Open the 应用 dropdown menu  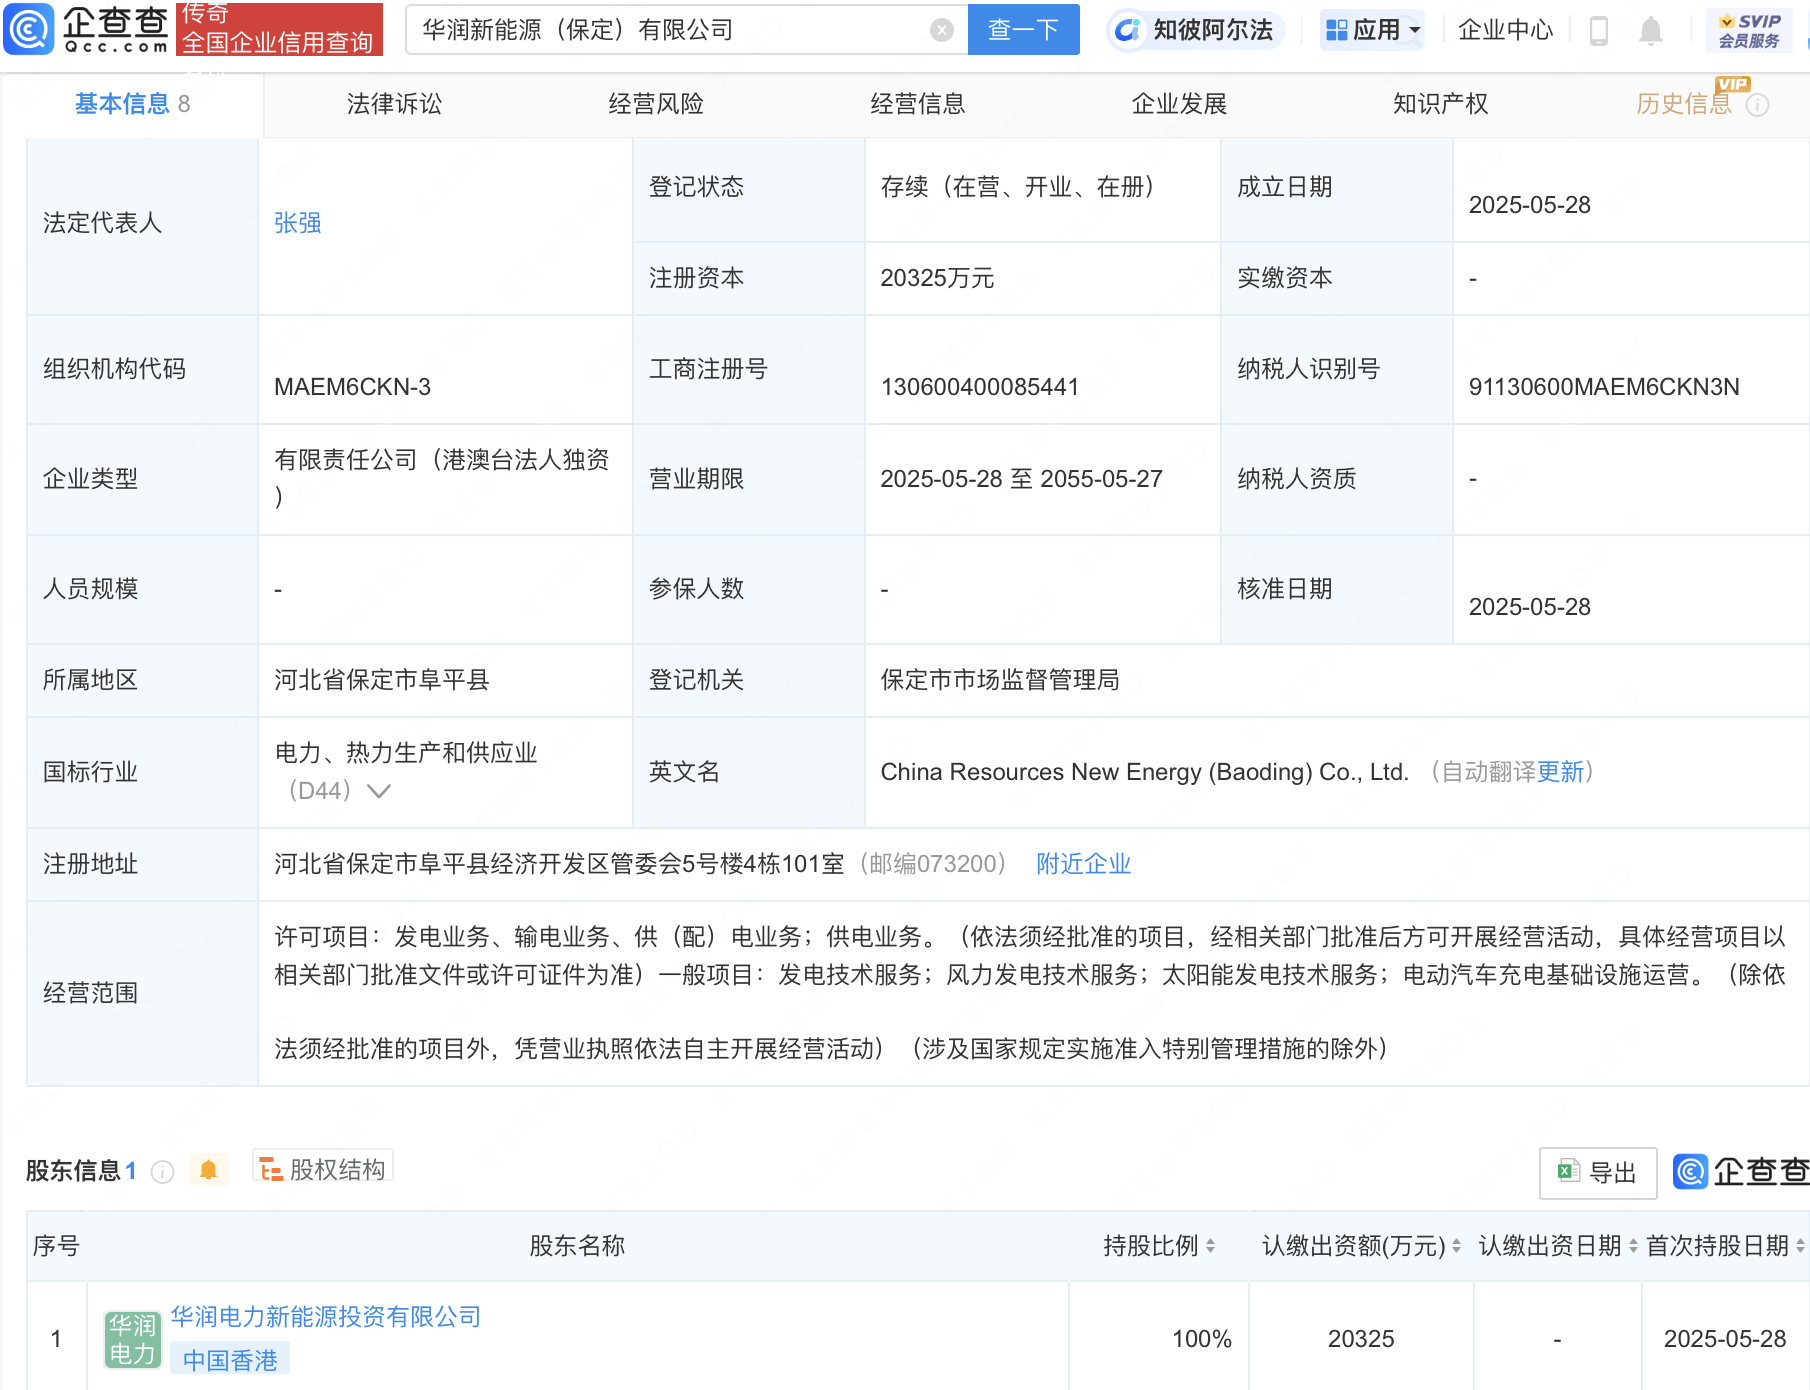click(1372, 30)
